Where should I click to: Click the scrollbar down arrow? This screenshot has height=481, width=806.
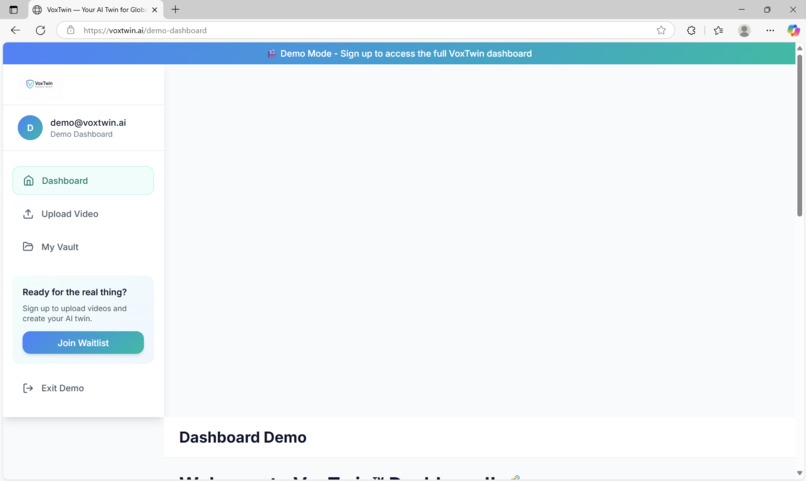coord(799,473)
